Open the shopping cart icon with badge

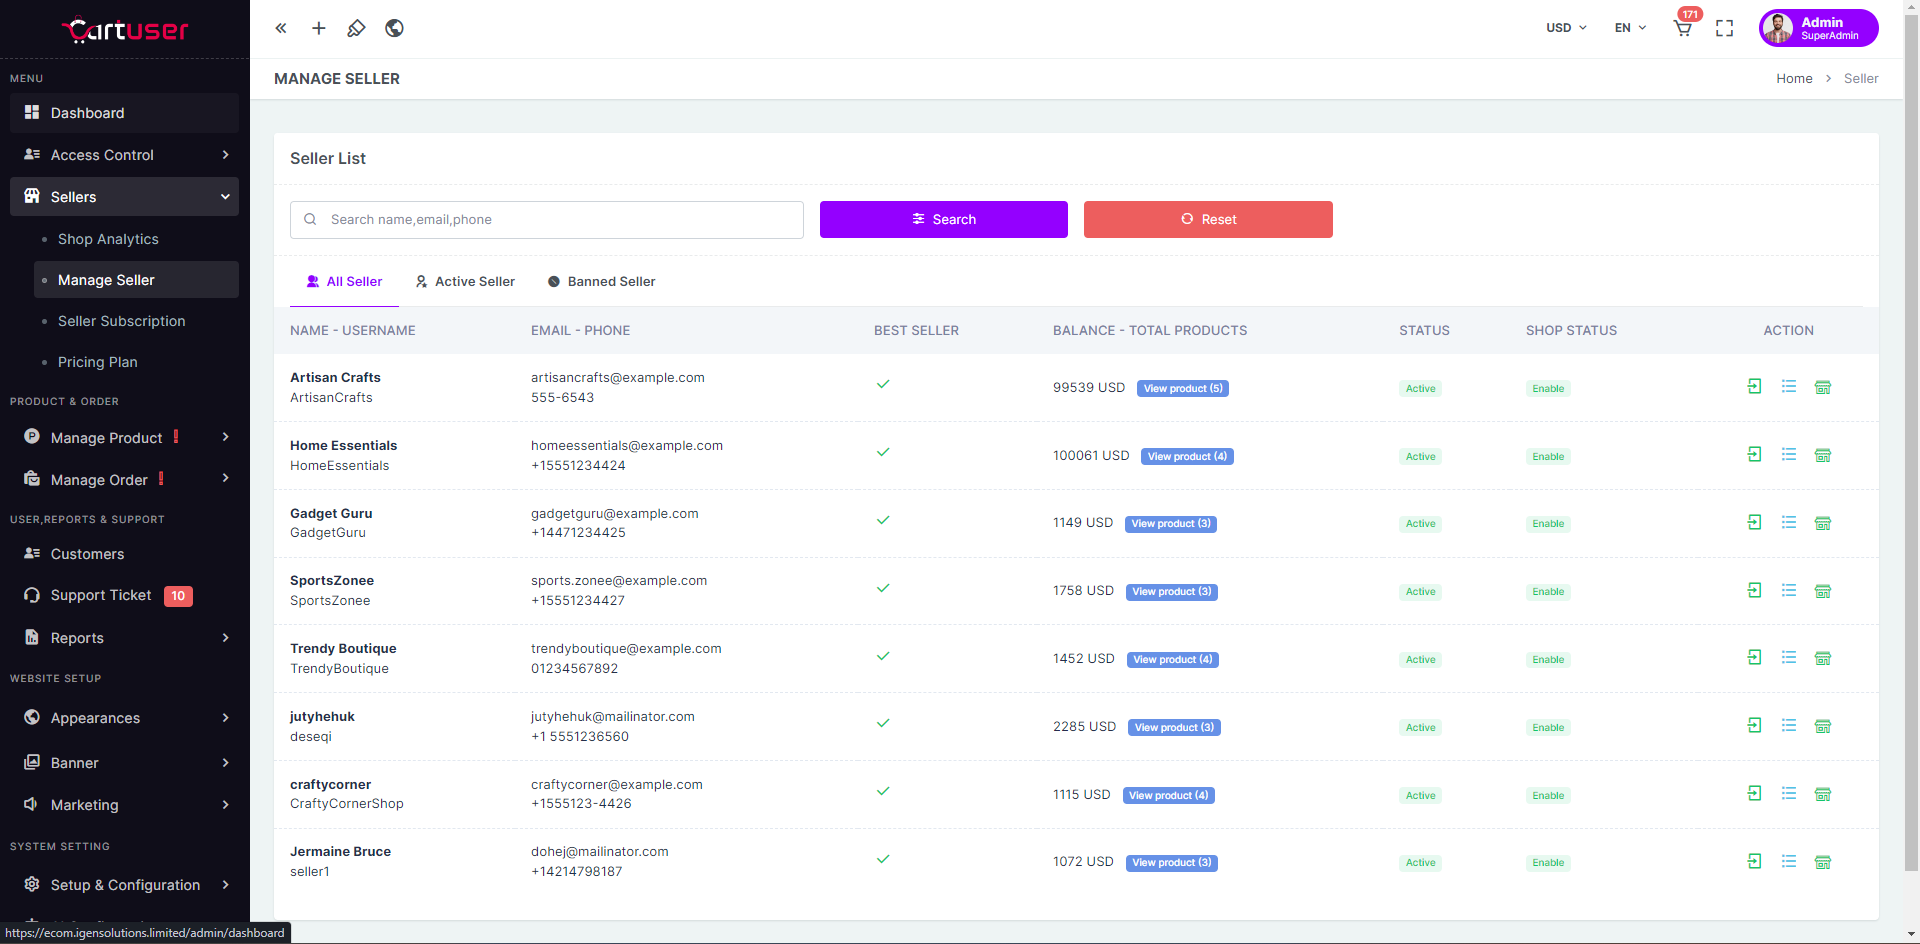(x=1683, y=28)
